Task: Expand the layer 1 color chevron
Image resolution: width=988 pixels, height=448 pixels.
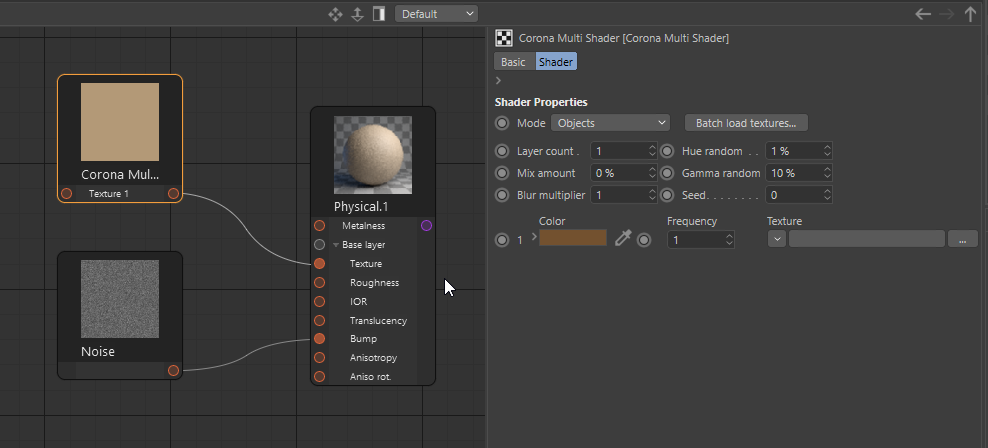Action: (x=534, y=237)
